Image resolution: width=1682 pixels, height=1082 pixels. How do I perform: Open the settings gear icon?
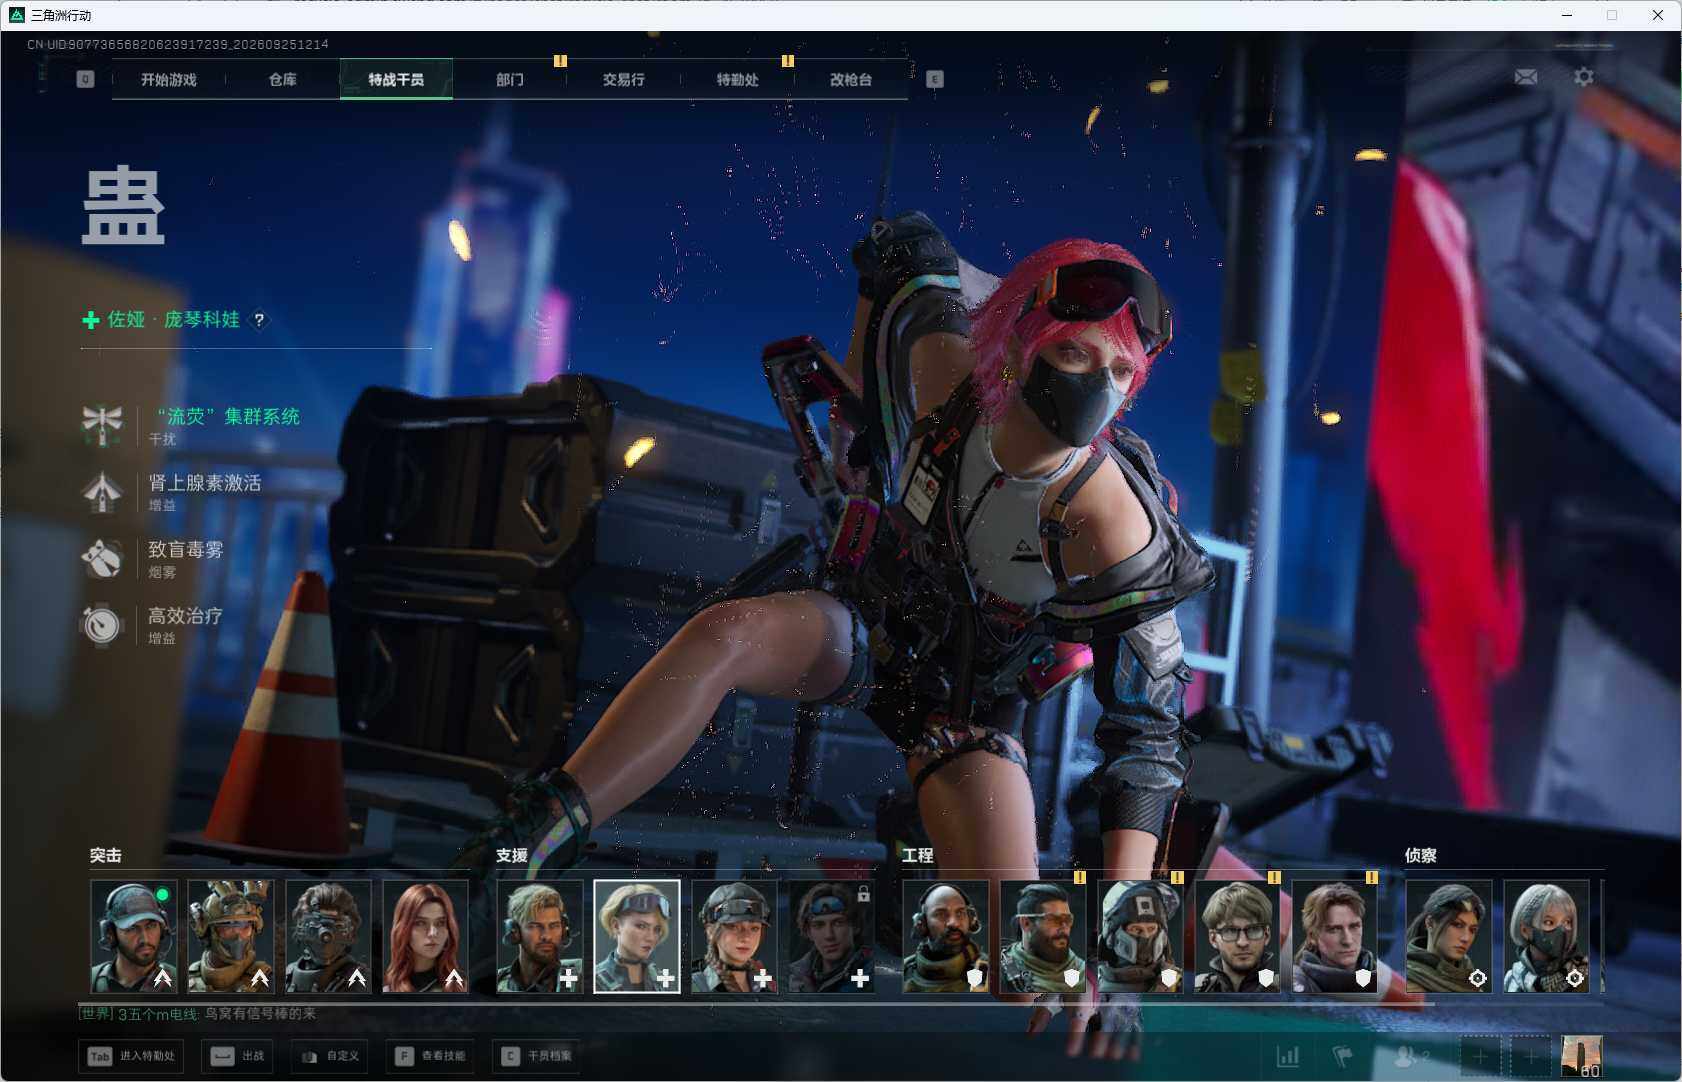tap(1584, 77)
